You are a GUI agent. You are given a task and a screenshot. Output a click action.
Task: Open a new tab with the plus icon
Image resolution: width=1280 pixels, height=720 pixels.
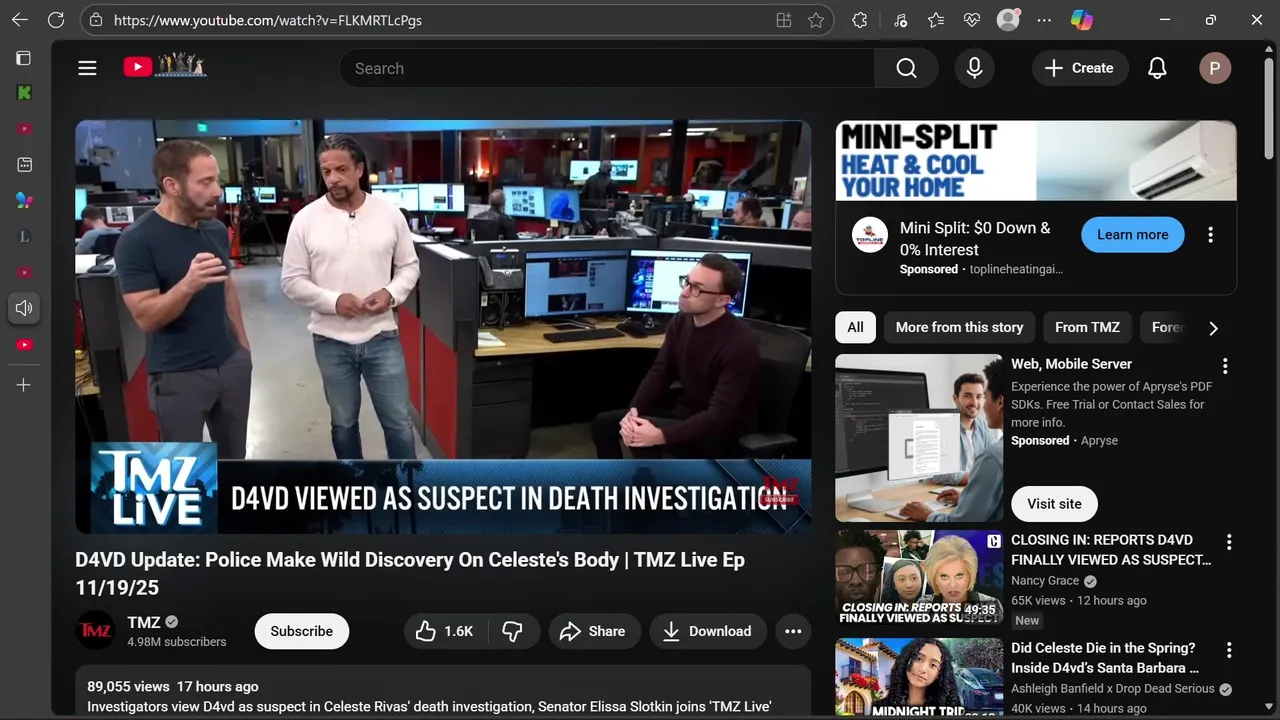click(x=24, y=385)
